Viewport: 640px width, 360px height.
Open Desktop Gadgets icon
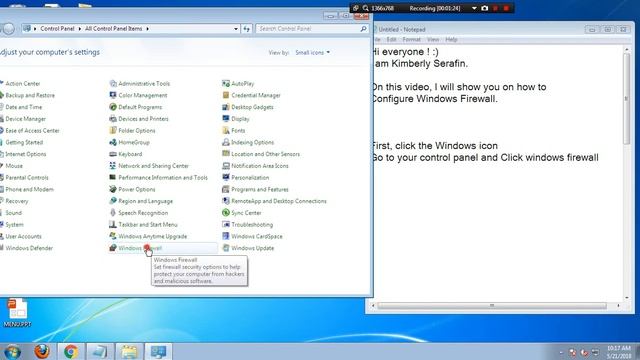pyautogui.click(x=226, y=107)
